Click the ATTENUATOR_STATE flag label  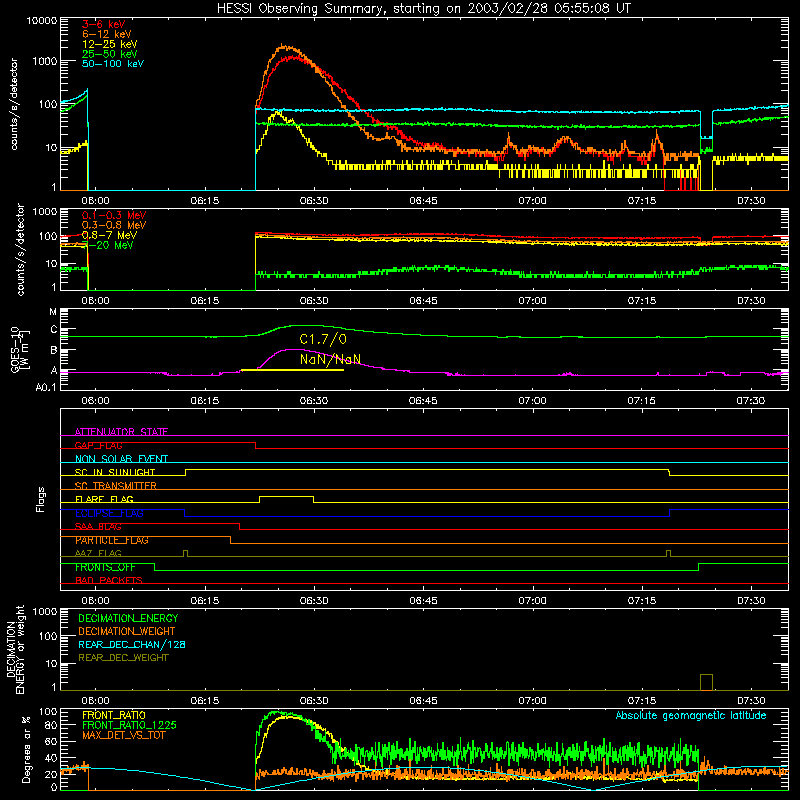pos(121,432)
